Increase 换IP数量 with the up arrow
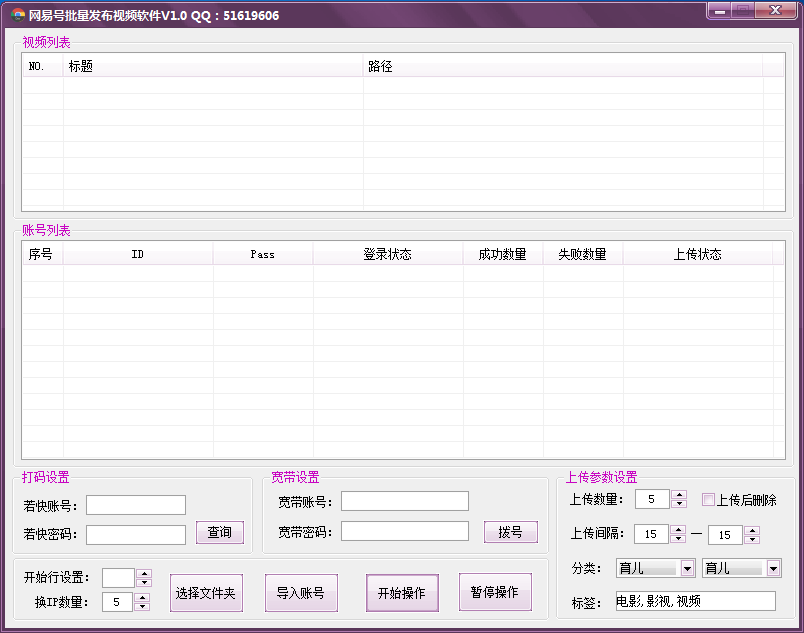This screenshot has height=633, width=804. [142, 598]
